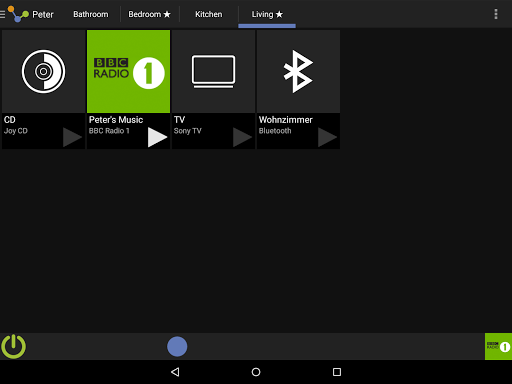This screenshot has width=512, height=384.
Task: Select the TV screen icon tile
Action: click(213, 71)
